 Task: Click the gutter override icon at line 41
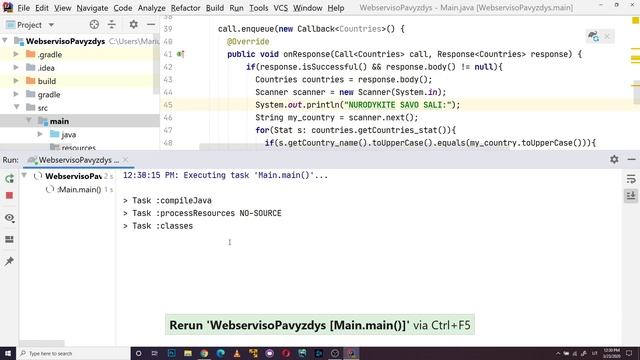tap(180, 54)
